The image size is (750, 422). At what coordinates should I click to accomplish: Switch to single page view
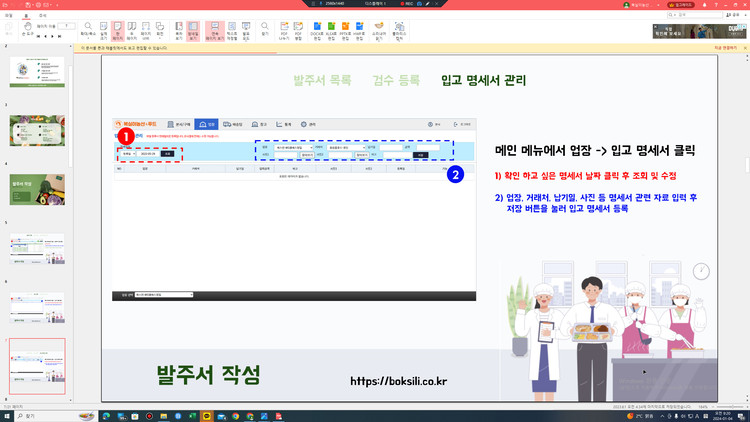pos(118,31)
